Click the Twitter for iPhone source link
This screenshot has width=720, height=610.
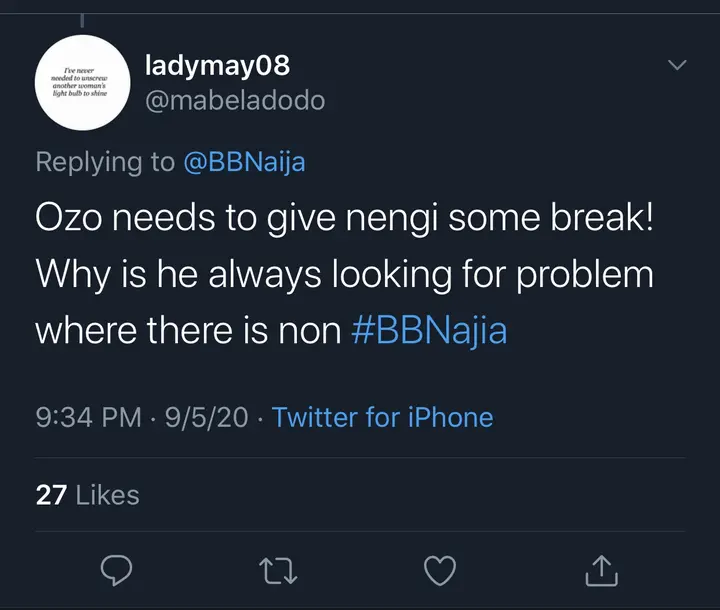[382, 417]
